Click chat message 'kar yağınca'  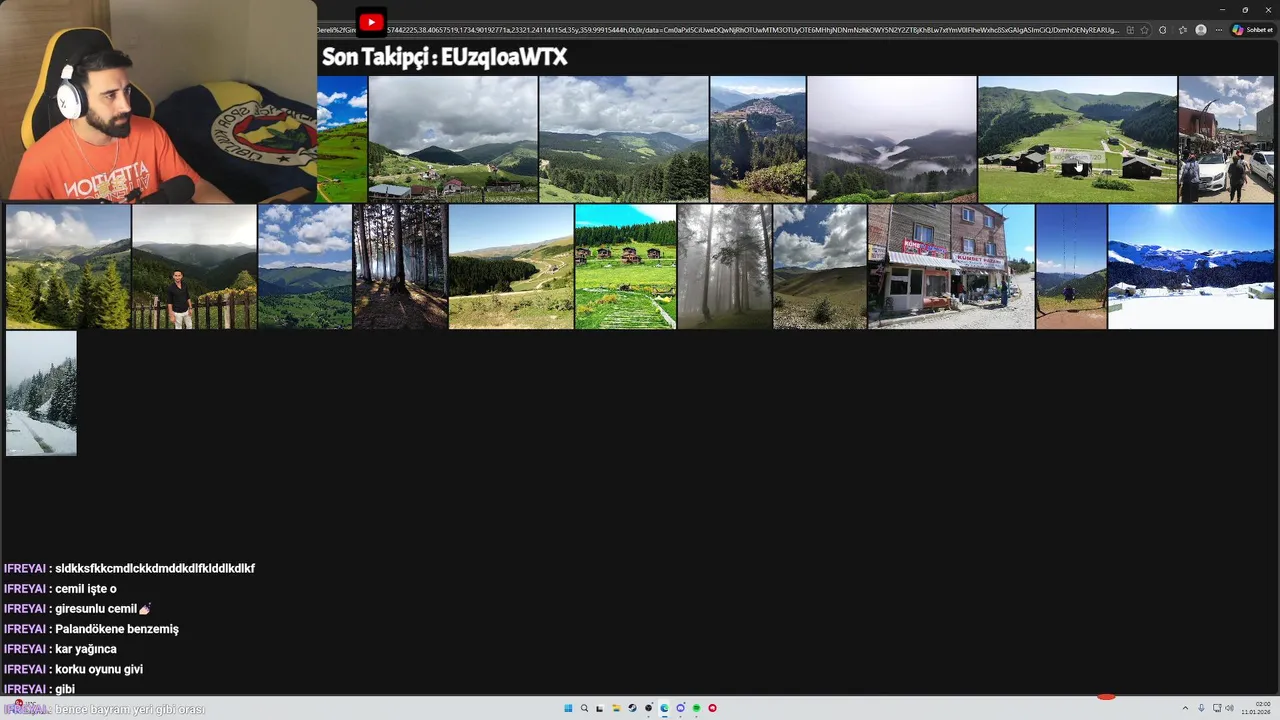[x=86, y=649]
